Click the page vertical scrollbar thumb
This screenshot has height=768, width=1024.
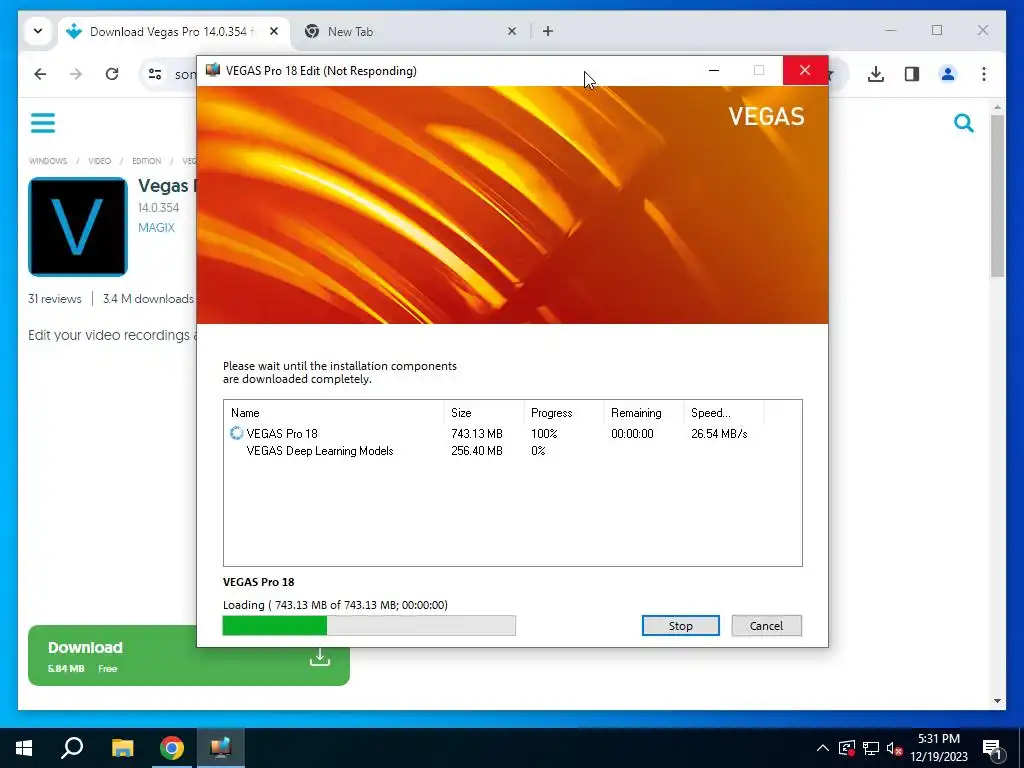click(997, 196)
